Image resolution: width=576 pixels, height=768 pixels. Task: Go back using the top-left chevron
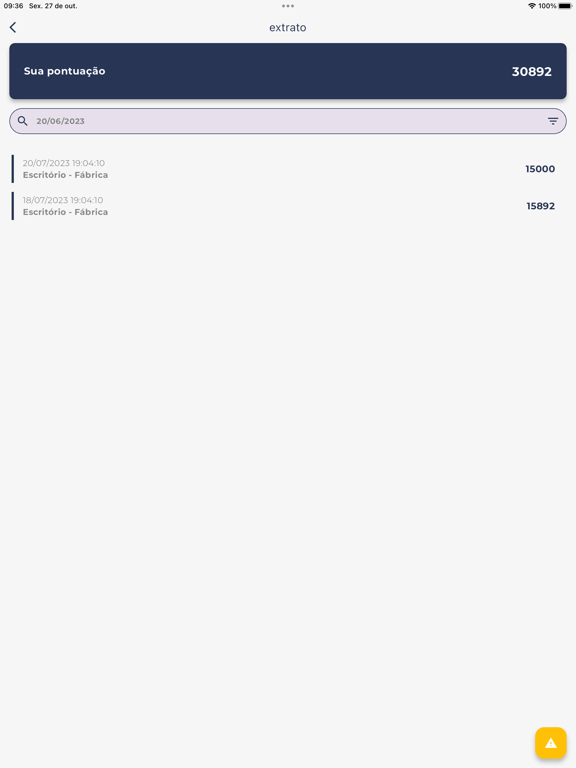click(x=13, y=27)
